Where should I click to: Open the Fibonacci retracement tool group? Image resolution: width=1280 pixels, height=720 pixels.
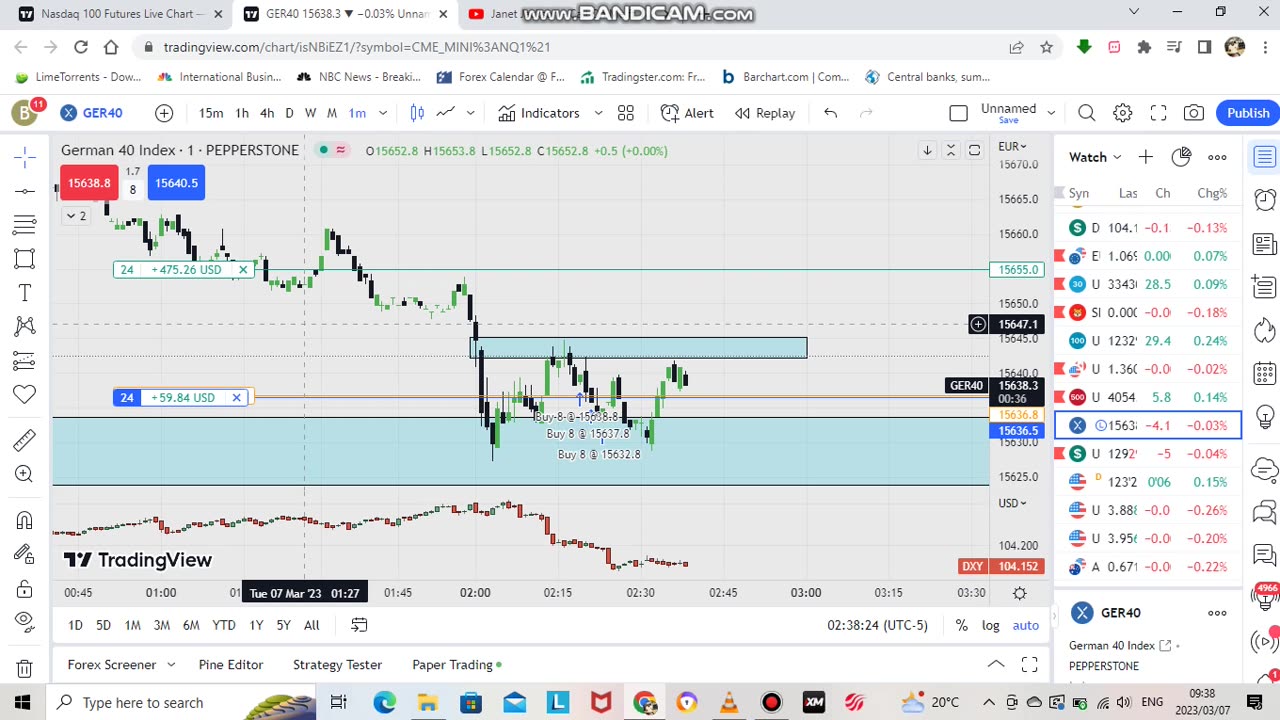25,224
